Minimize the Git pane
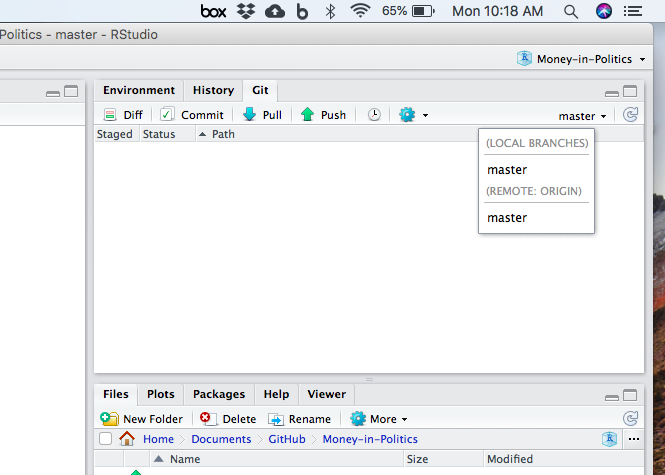Screen dimensions: 665x475 [x=612, y=93]
